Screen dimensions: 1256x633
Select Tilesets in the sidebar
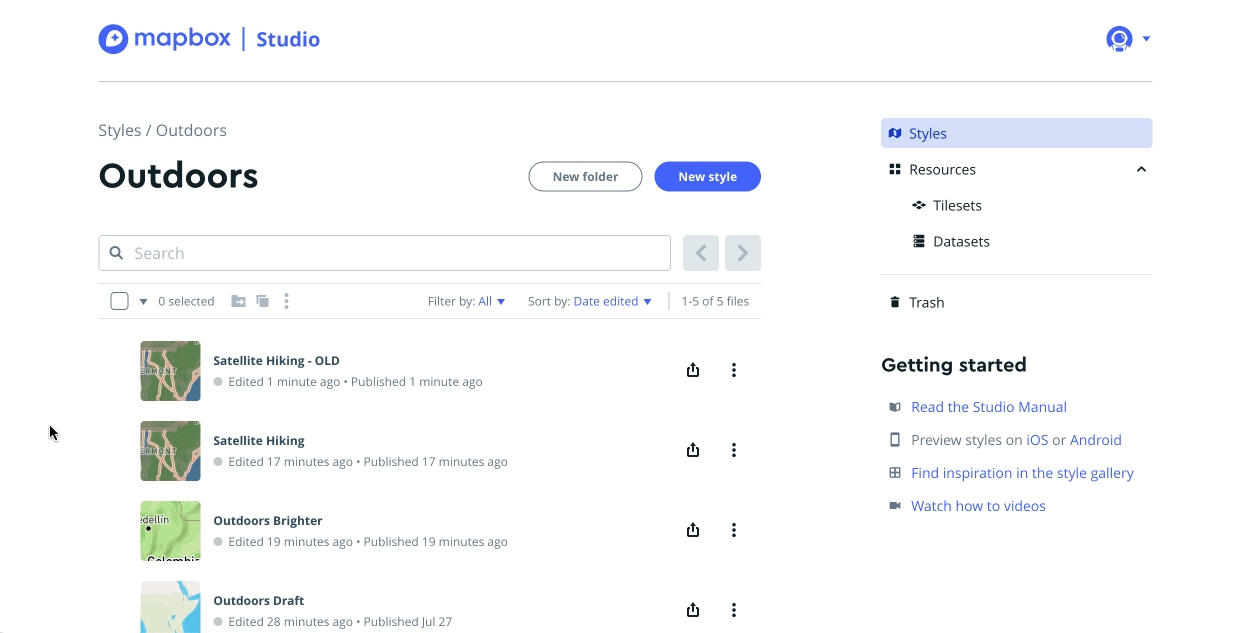[957, 206]
